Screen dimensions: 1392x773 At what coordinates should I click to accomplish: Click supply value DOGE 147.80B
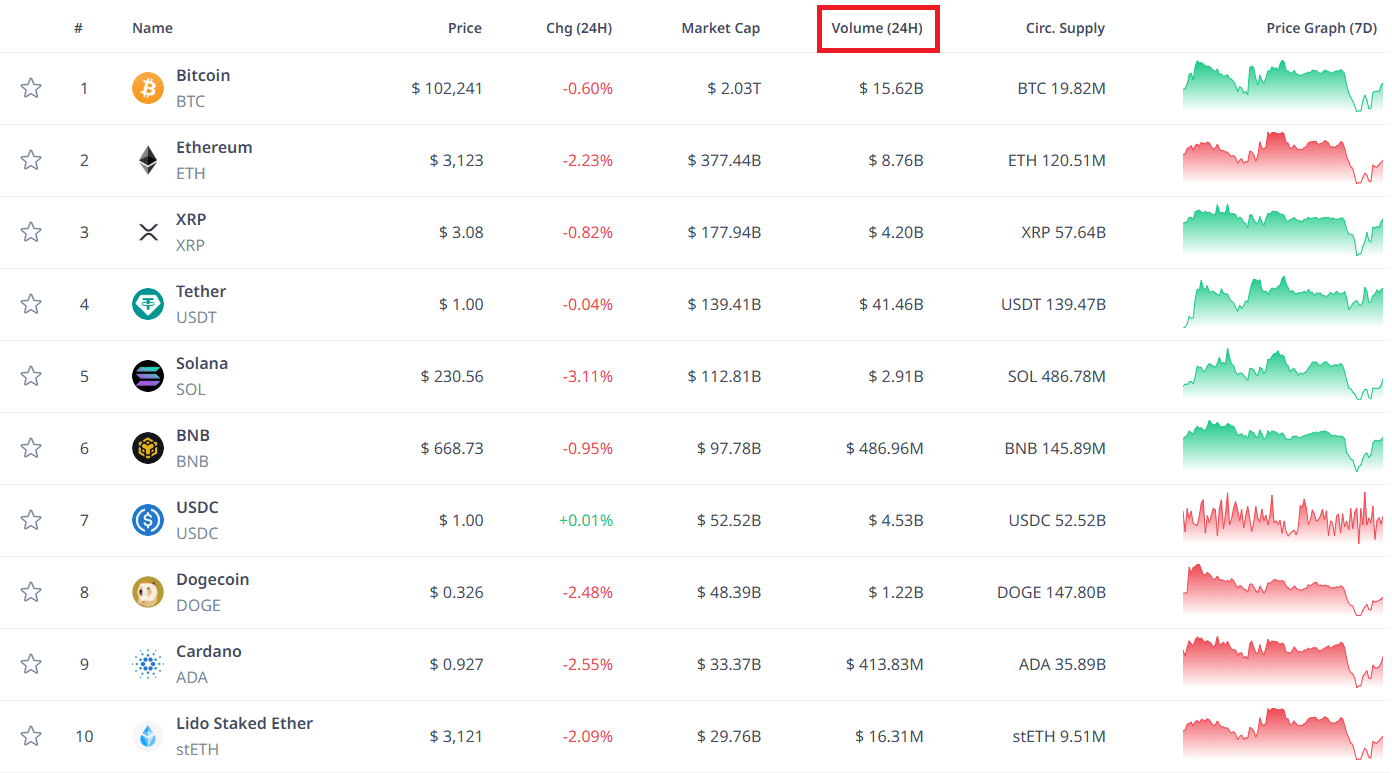[1051, 592]
